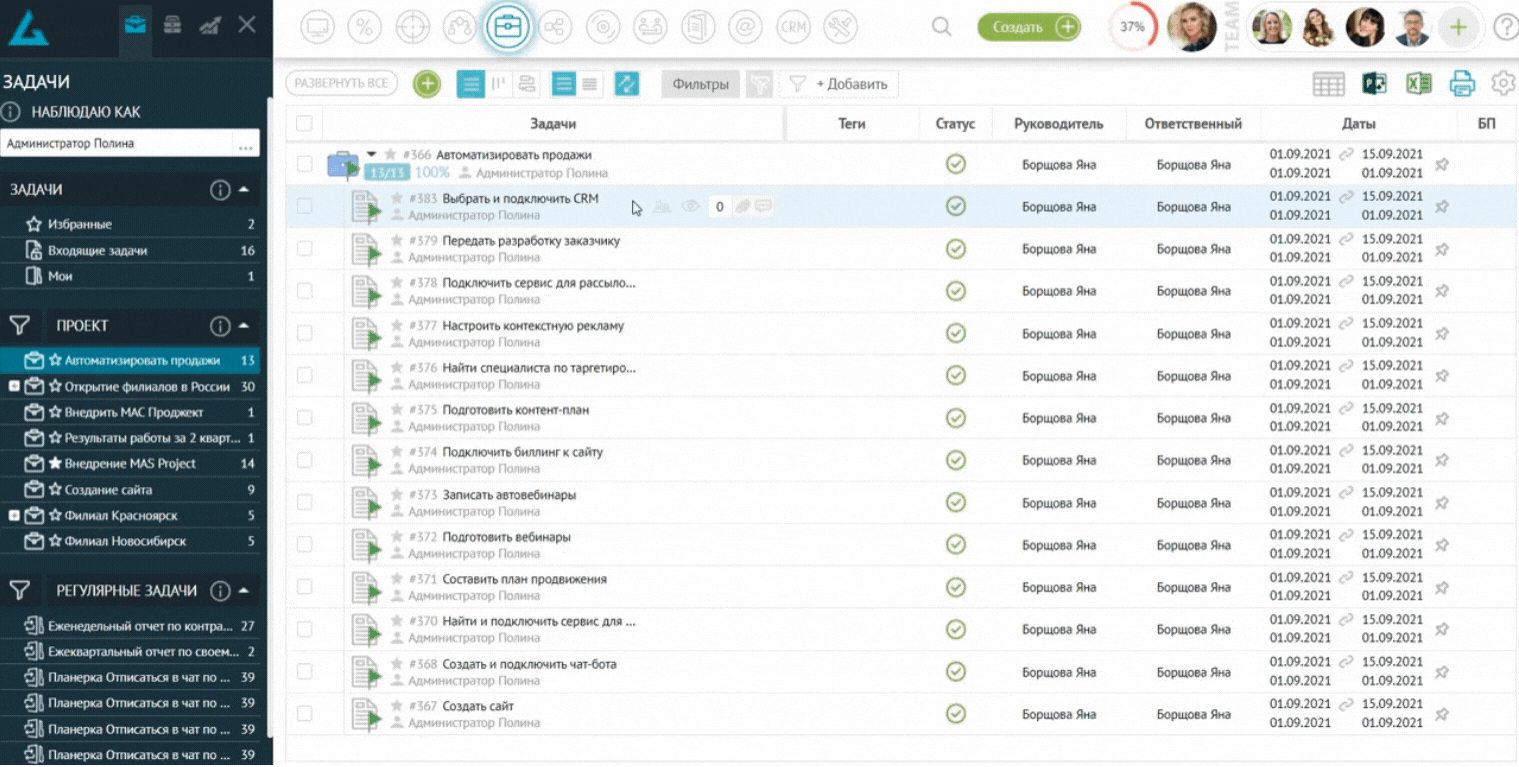The width and height of the screenshot is (1519, 767).
Task: Select project Создание сайта in sidebar
Action: coord(130,490)
